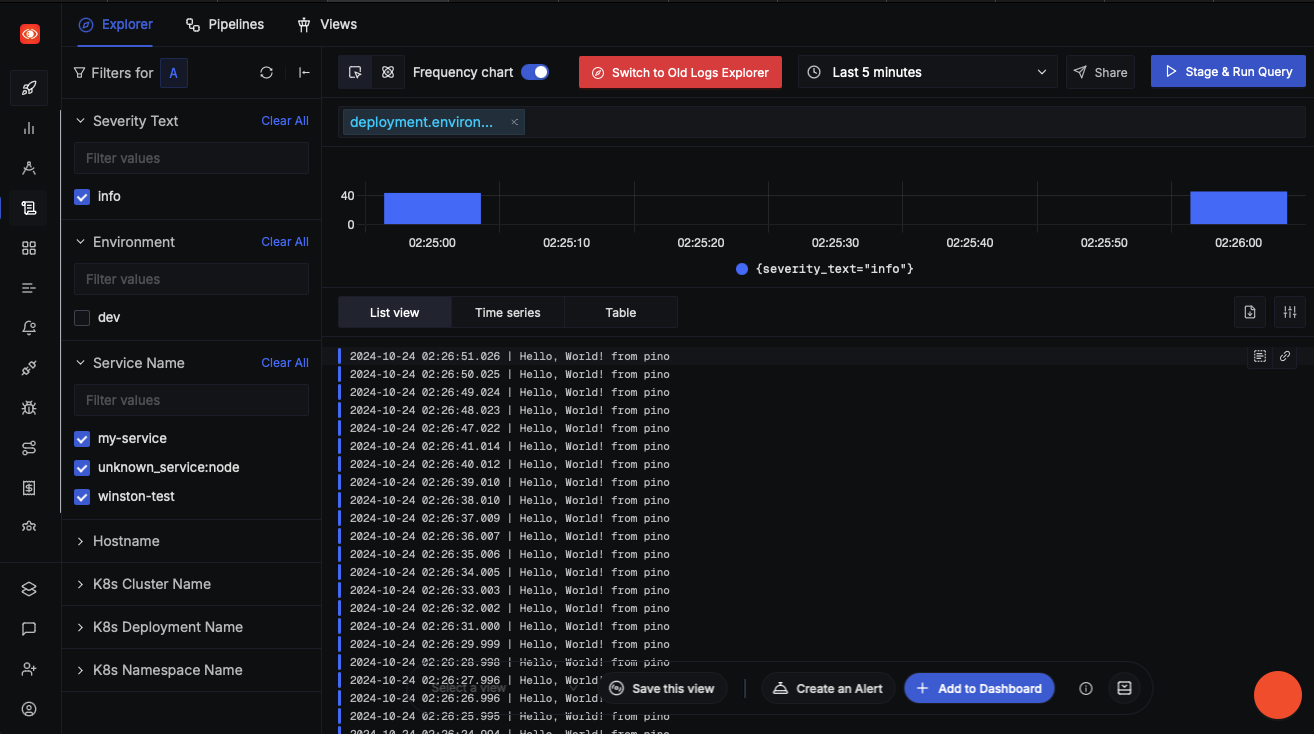Click the save icon next to info circle
Image resolution: width=1314 pixels, height=734 pixels.
1124,688
